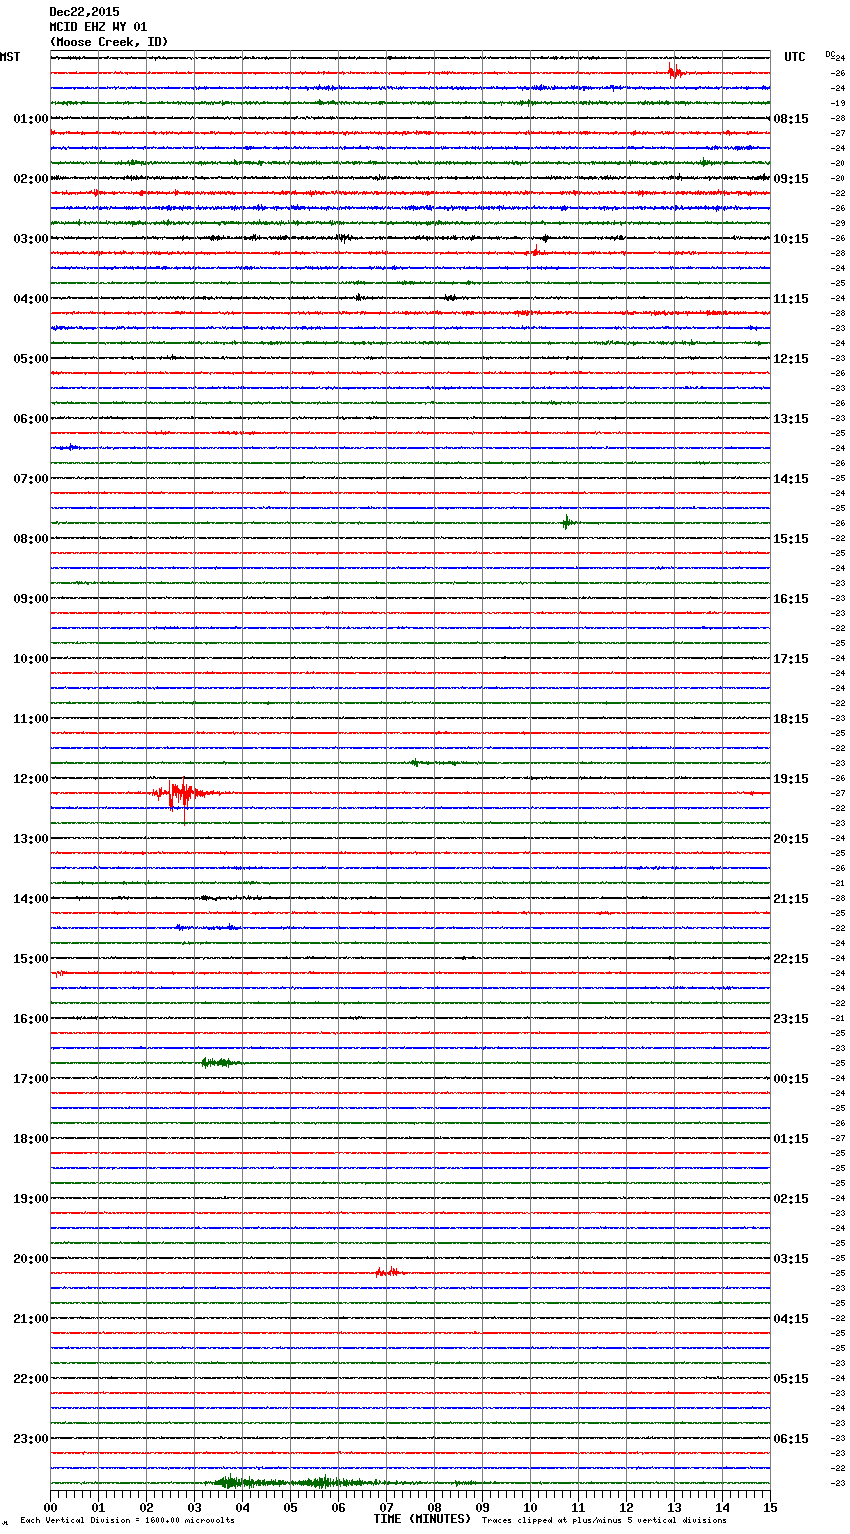Click the 21:15 UTC time label
This screenshot has width=850, height=1534.
791,899
